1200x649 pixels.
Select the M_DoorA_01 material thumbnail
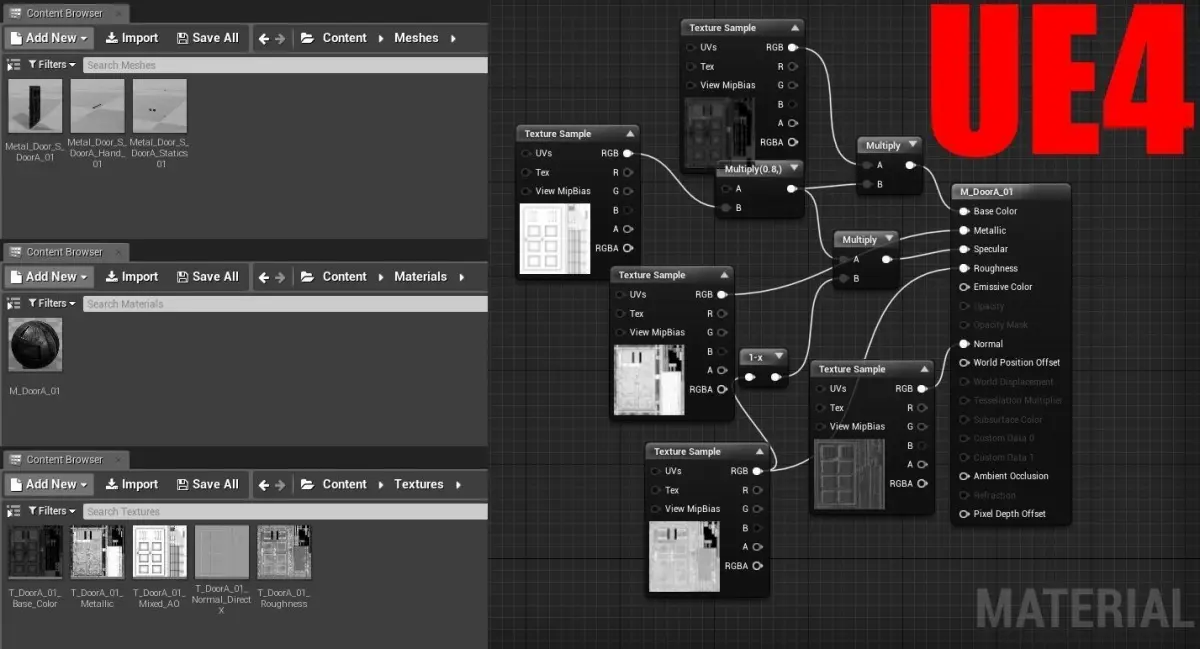pos(35,345)
